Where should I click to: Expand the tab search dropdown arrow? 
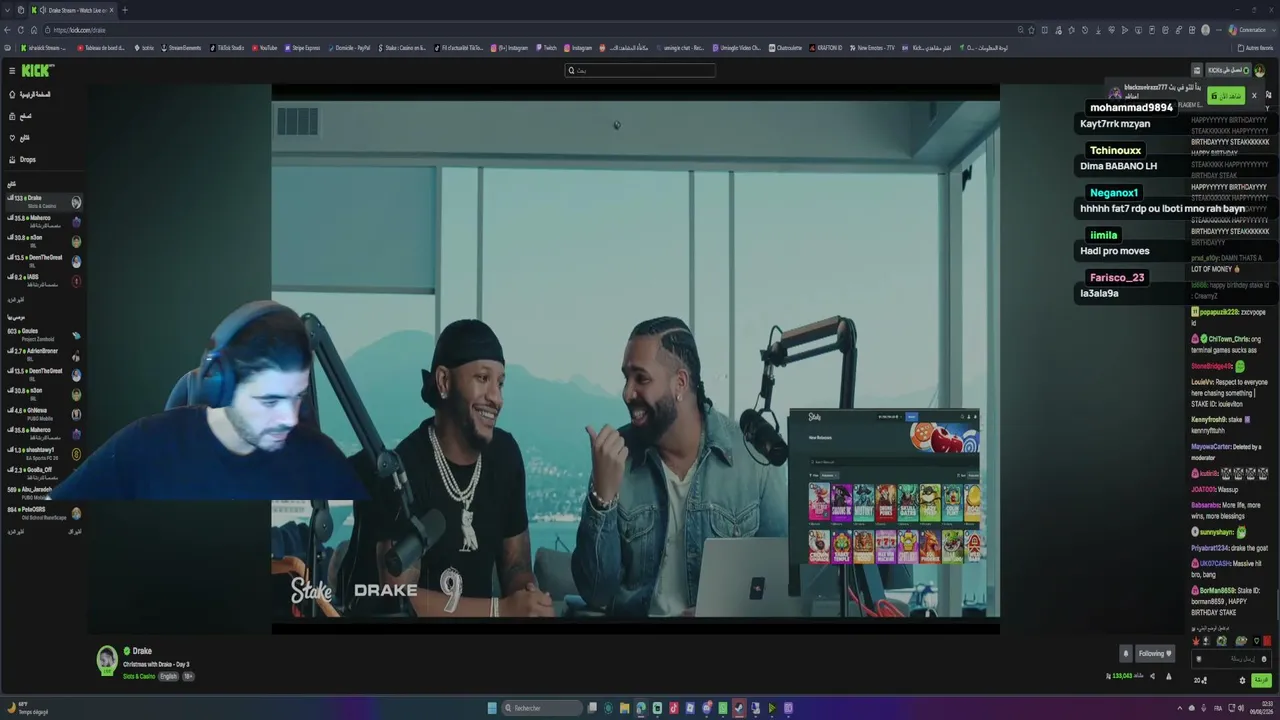(8, 10)
